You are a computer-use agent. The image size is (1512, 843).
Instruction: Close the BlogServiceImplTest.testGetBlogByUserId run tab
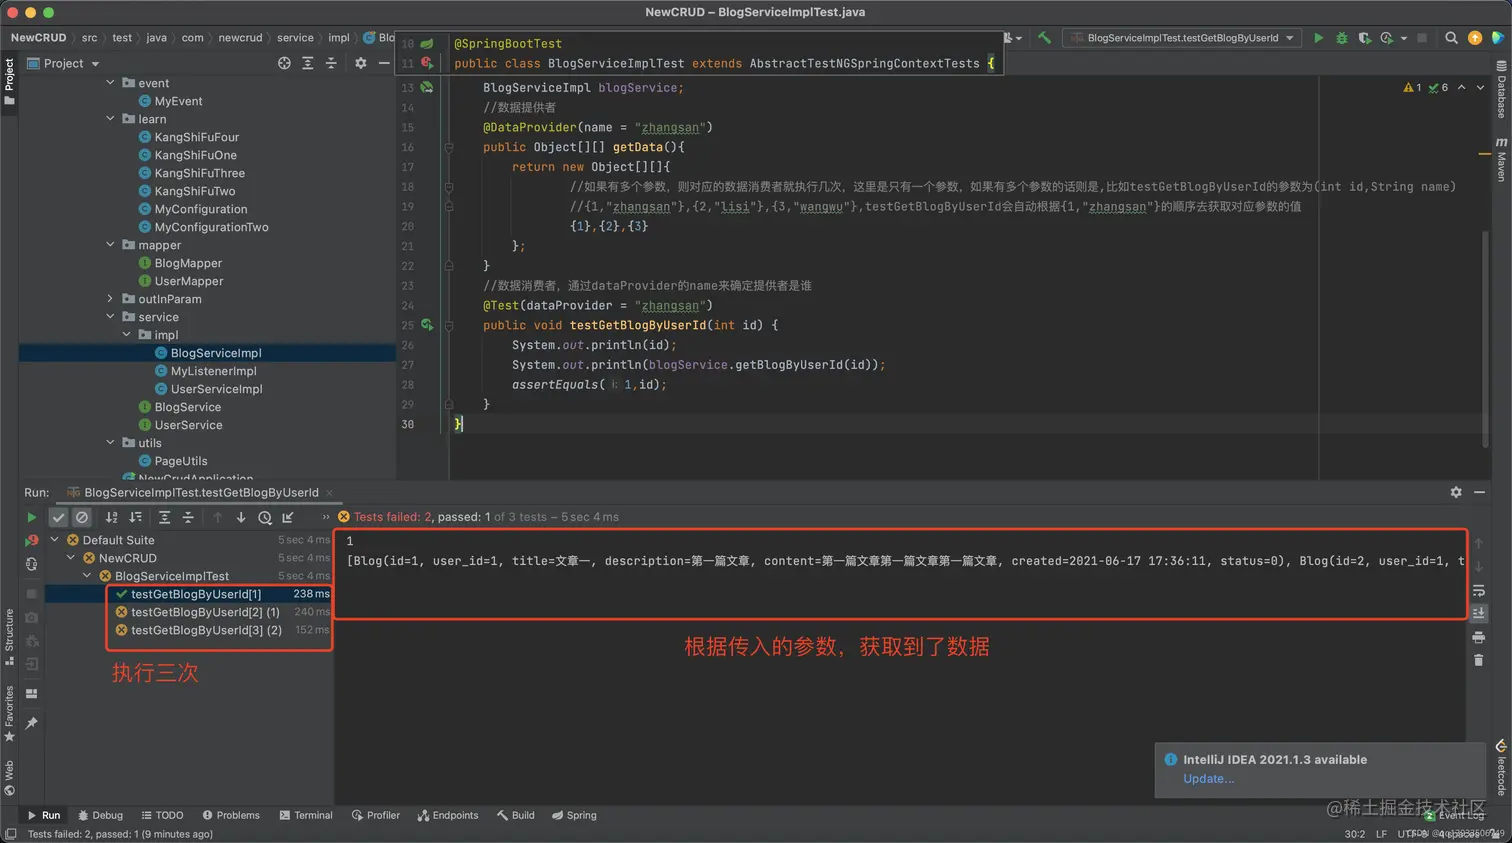329,493
